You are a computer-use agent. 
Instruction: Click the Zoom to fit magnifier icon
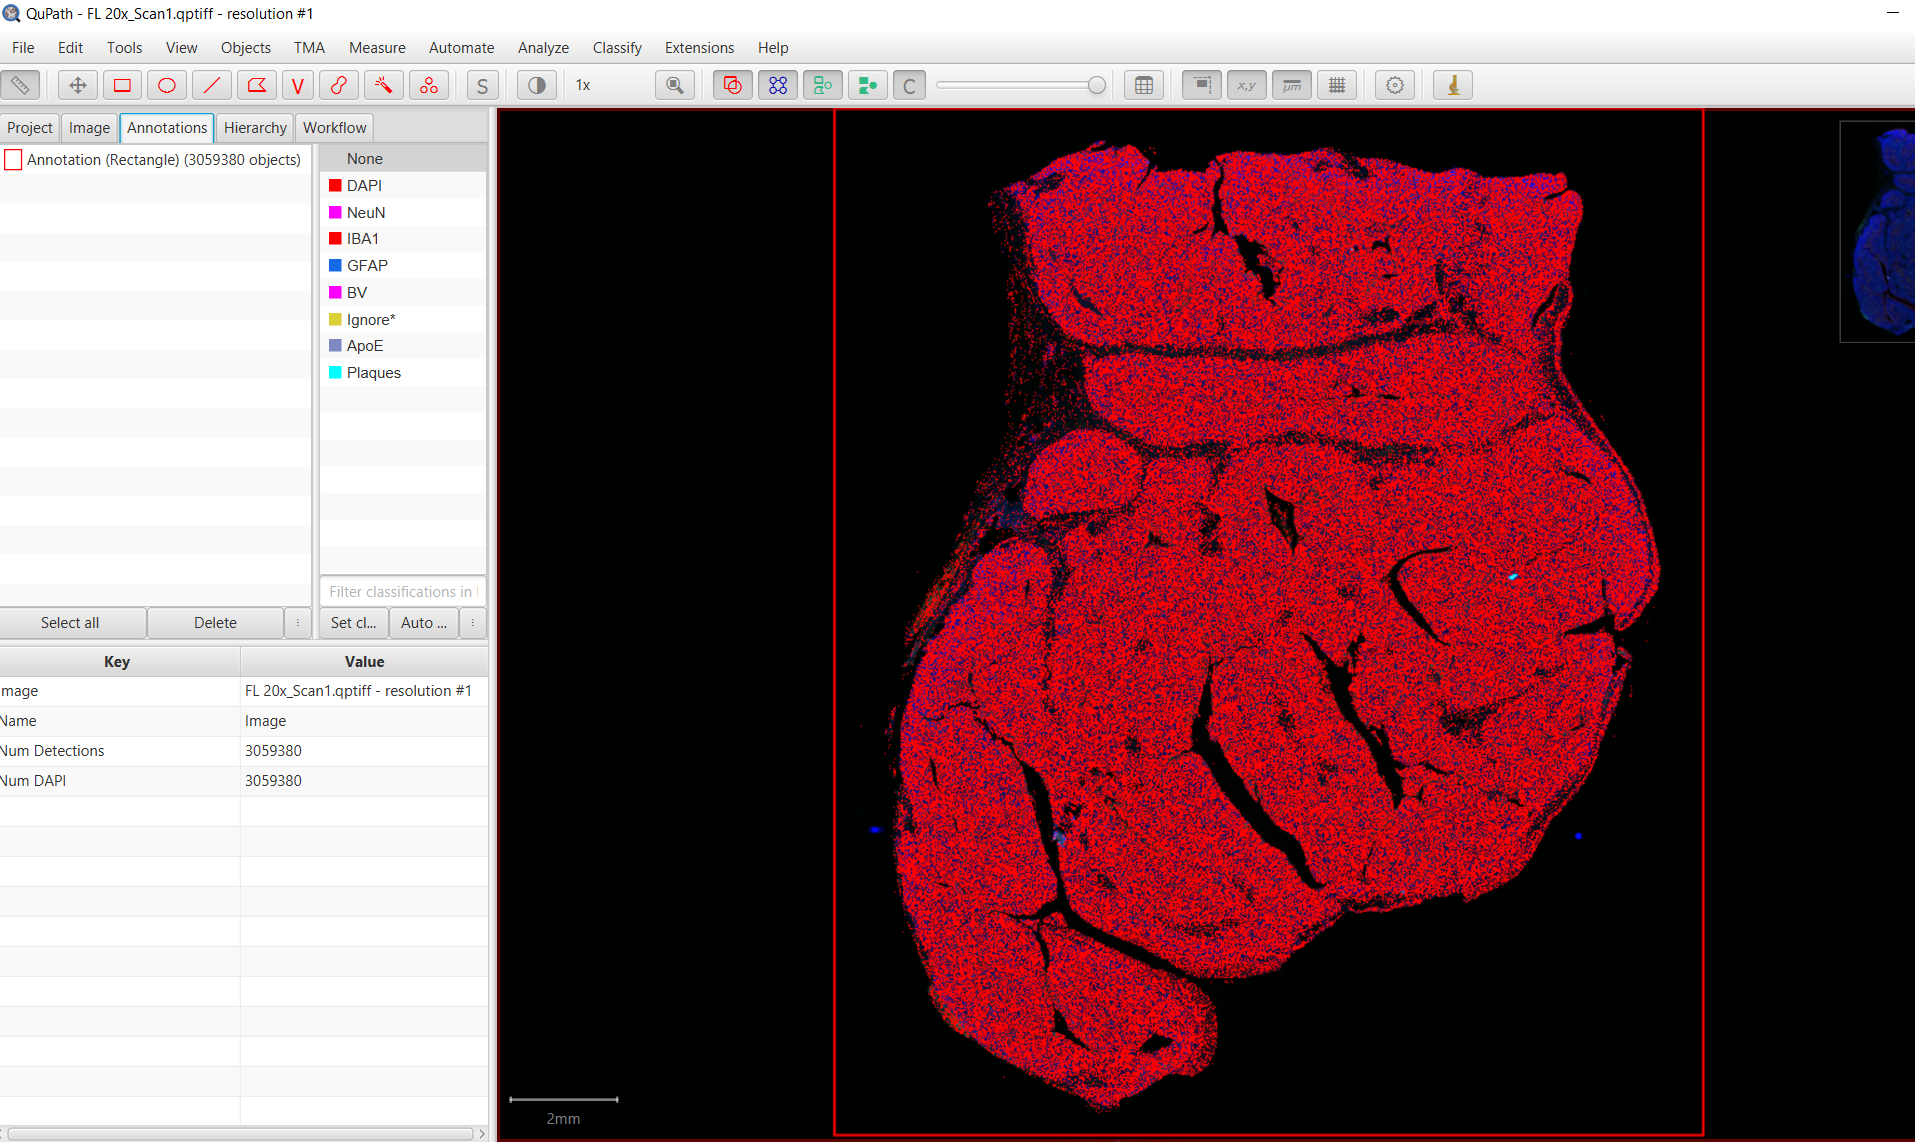tap(675, 85)
